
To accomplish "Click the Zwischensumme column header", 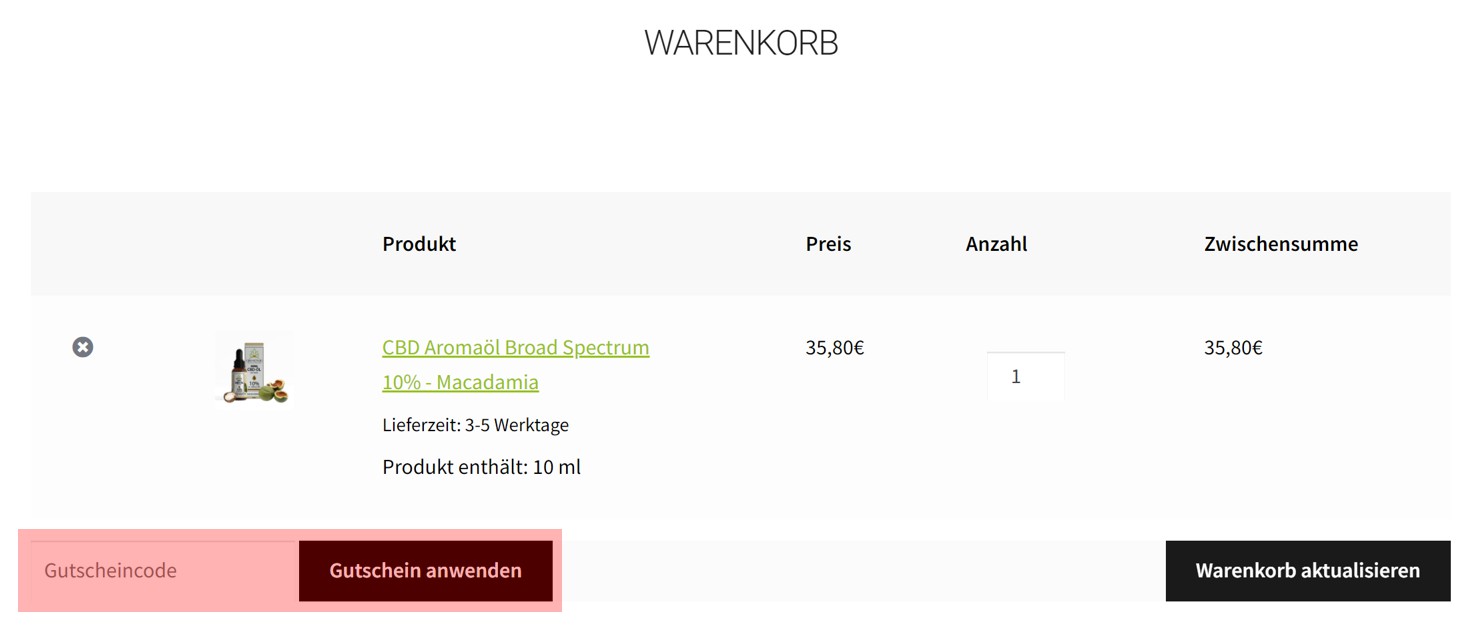I will click(x=1281, y=244).
